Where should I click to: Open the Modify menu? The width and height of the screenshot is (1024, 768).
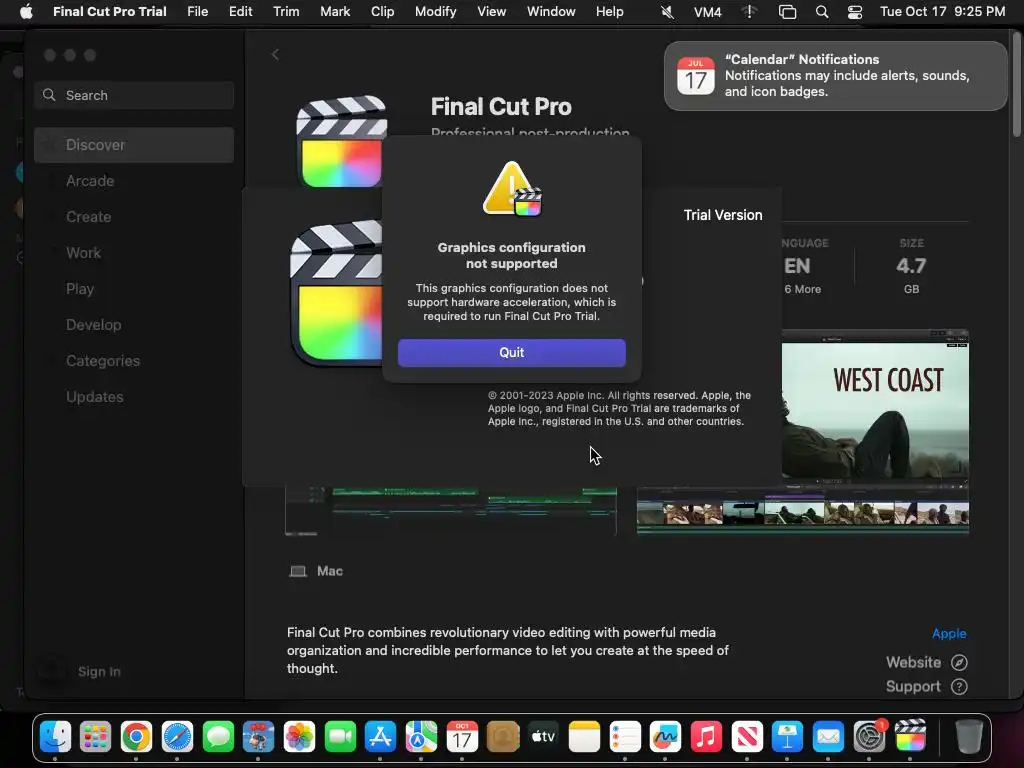[436, 12]
